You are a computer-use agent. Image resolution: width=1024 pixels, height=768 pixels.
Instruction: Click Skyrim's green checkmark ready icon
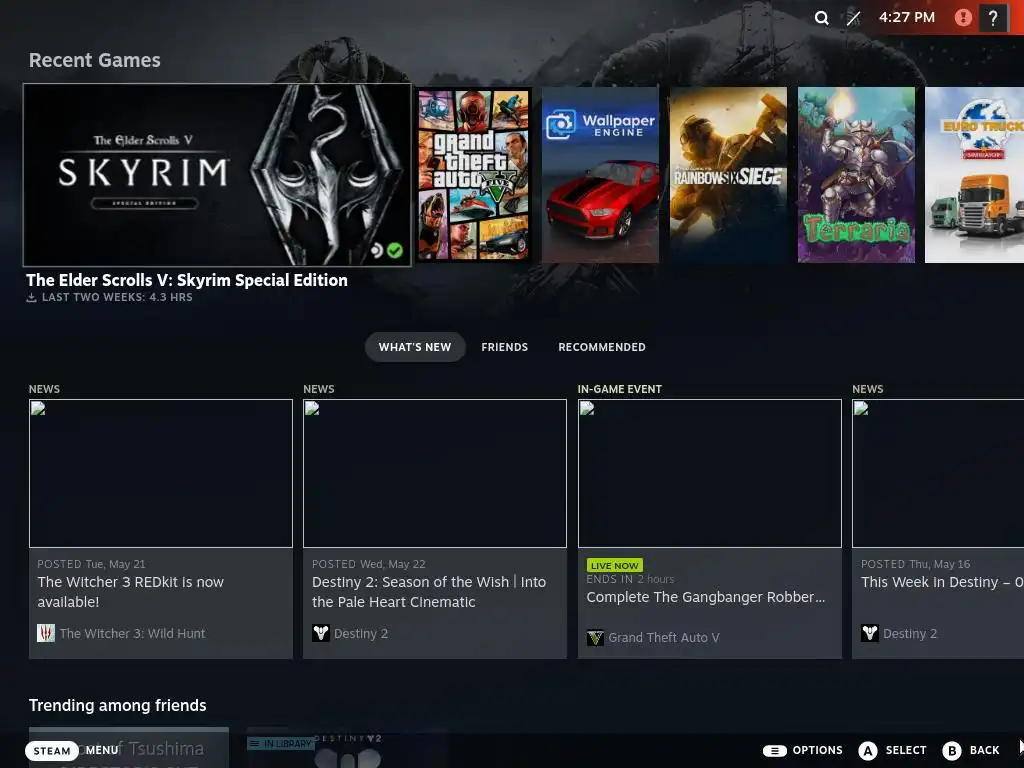pyautogui.click(x=394, y=250)
